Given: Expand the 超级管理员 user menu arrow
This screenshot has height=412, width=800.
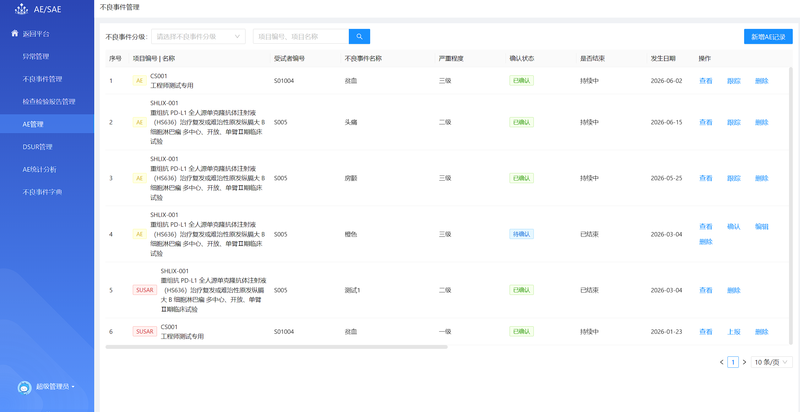Looking at the screenshot, I should pos(73,387).
